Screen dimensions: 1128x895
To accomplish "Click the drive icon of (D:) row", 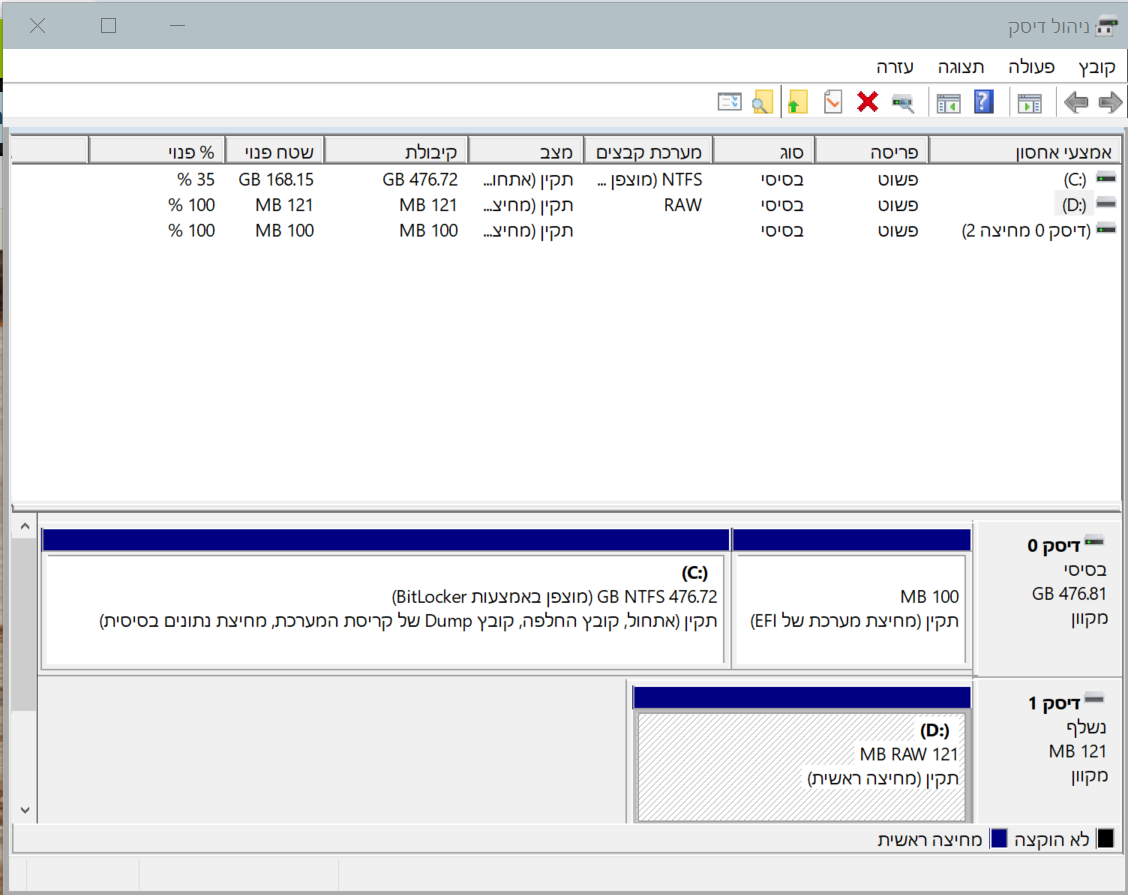I will tap(1106, 204).
